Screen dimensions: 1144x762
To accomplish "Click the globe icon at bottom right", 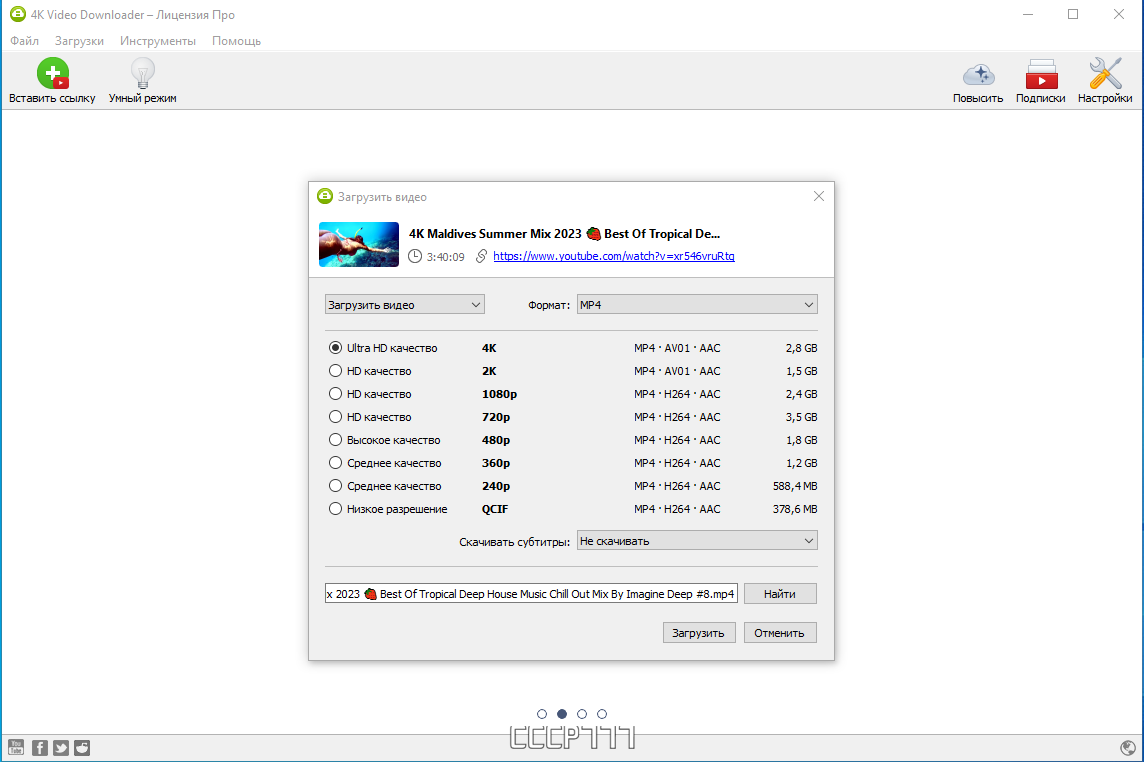I will [x=1128, y=747].
